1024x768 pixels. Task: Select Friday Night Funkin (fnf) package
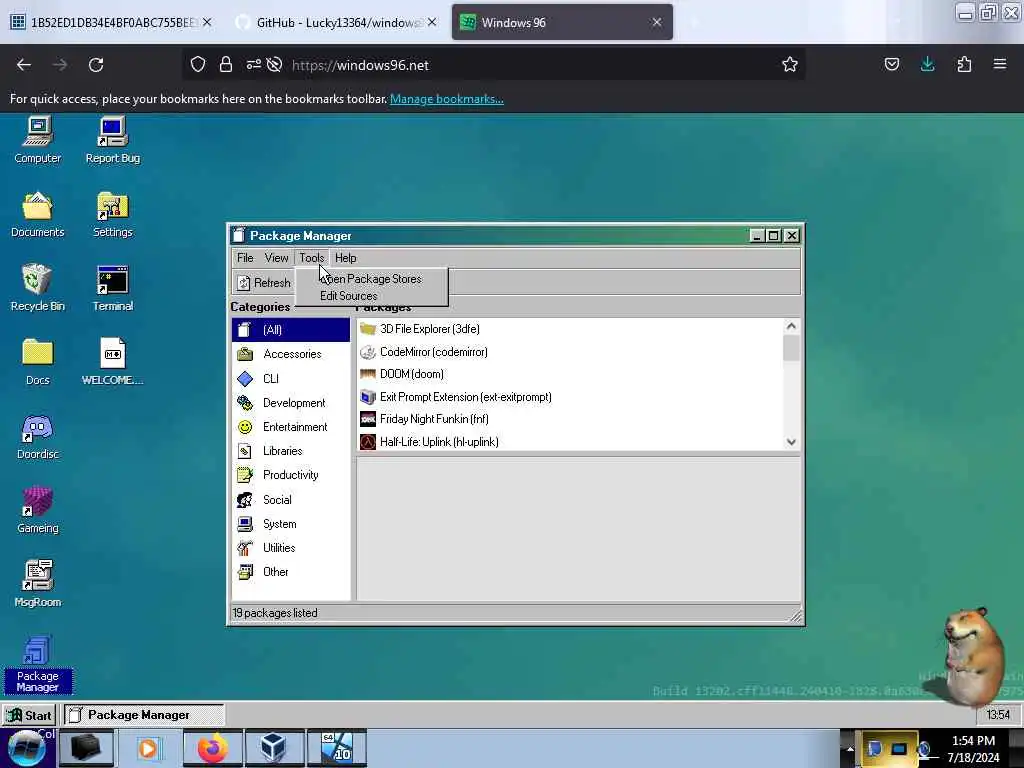pos(569,419)
